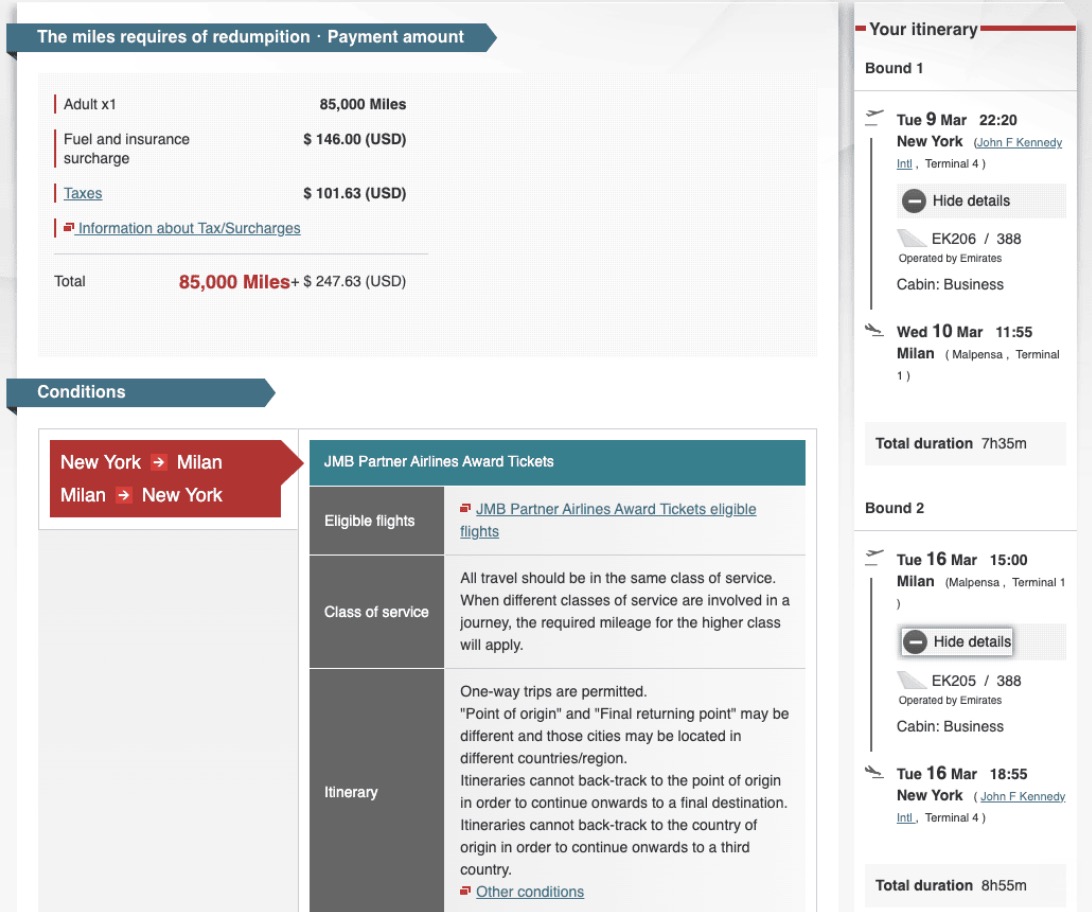Click the popup icon beside Other conditions
1092x912 pixels.
pos(465,890)
